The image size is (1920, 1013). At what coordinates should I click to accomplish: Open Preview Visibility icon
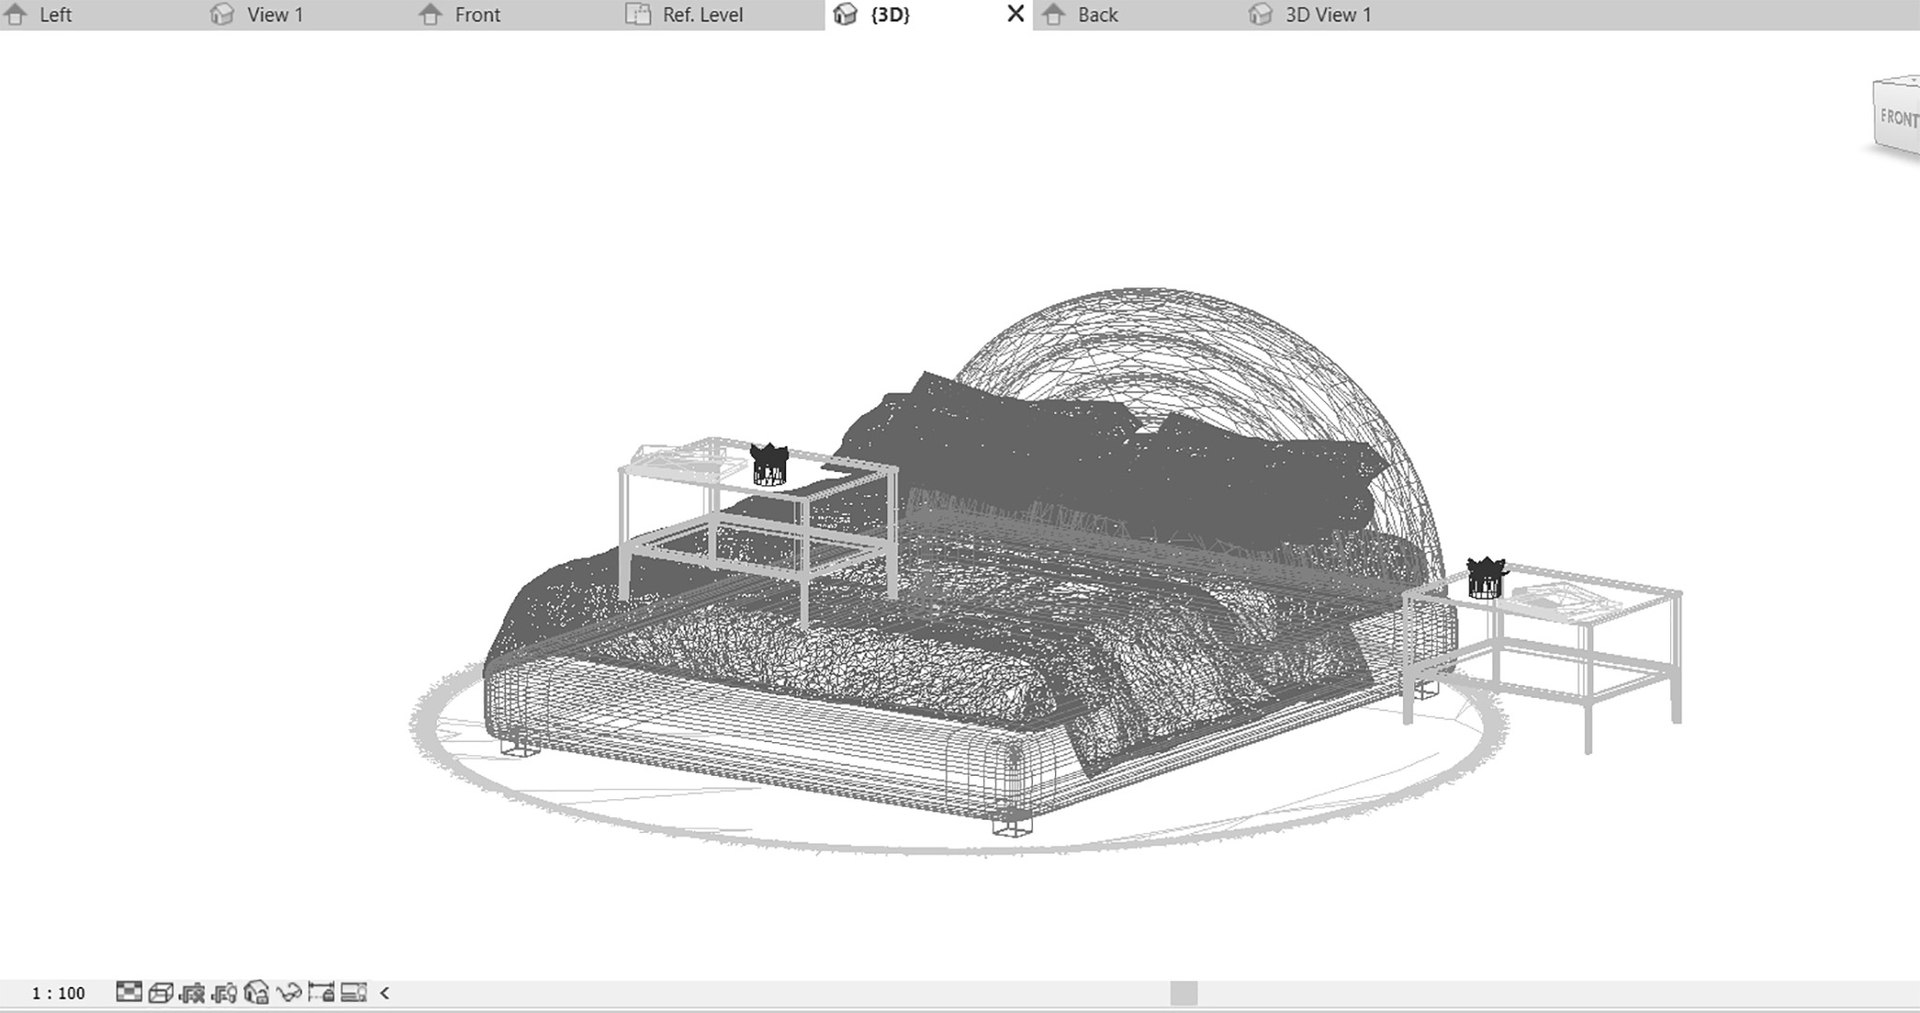[354, 992]
